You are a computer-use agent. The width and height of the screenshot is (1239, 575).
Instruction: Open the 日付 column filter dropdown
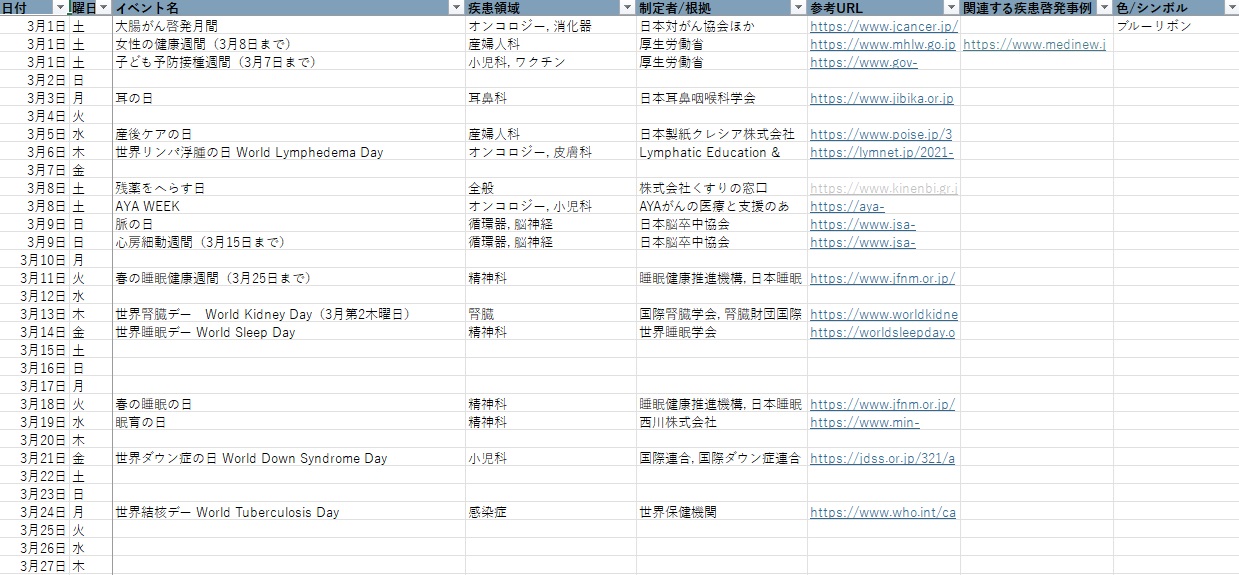(x=59, y=8)
